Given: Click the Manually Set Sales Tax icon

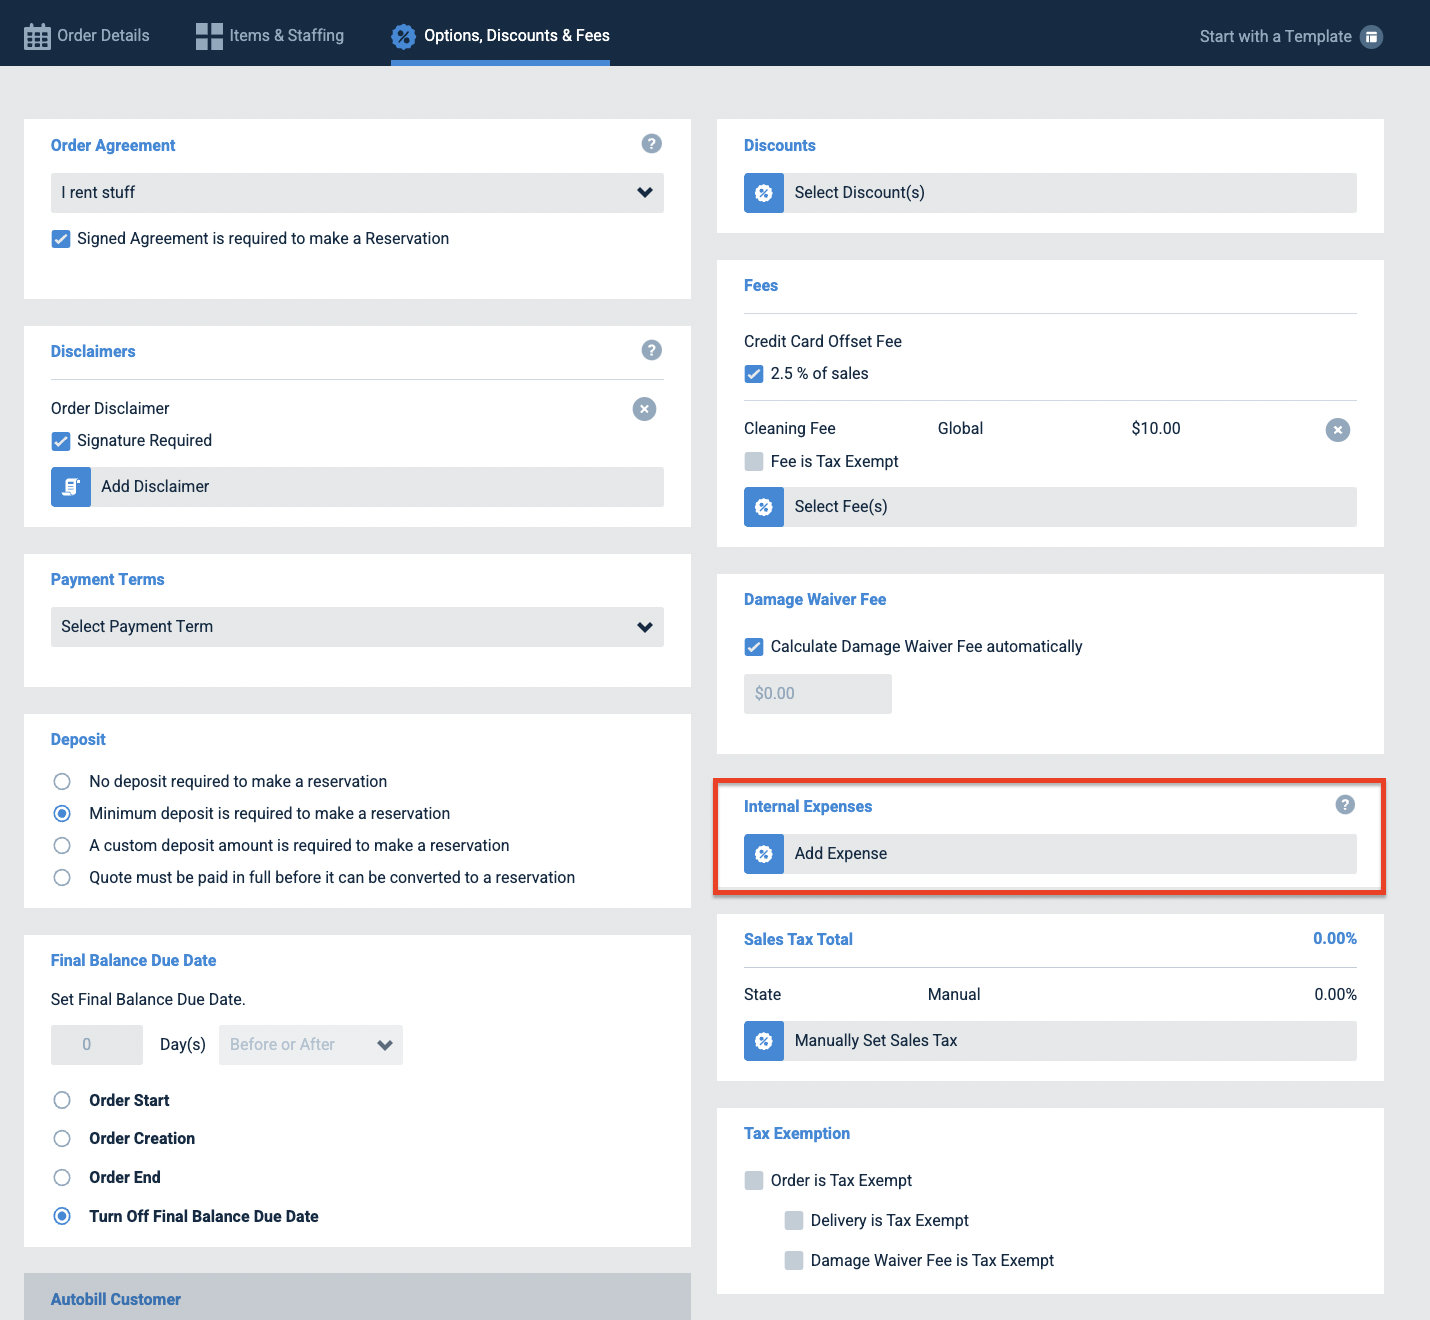Looking at the screenshot, I should [764, 1041].
